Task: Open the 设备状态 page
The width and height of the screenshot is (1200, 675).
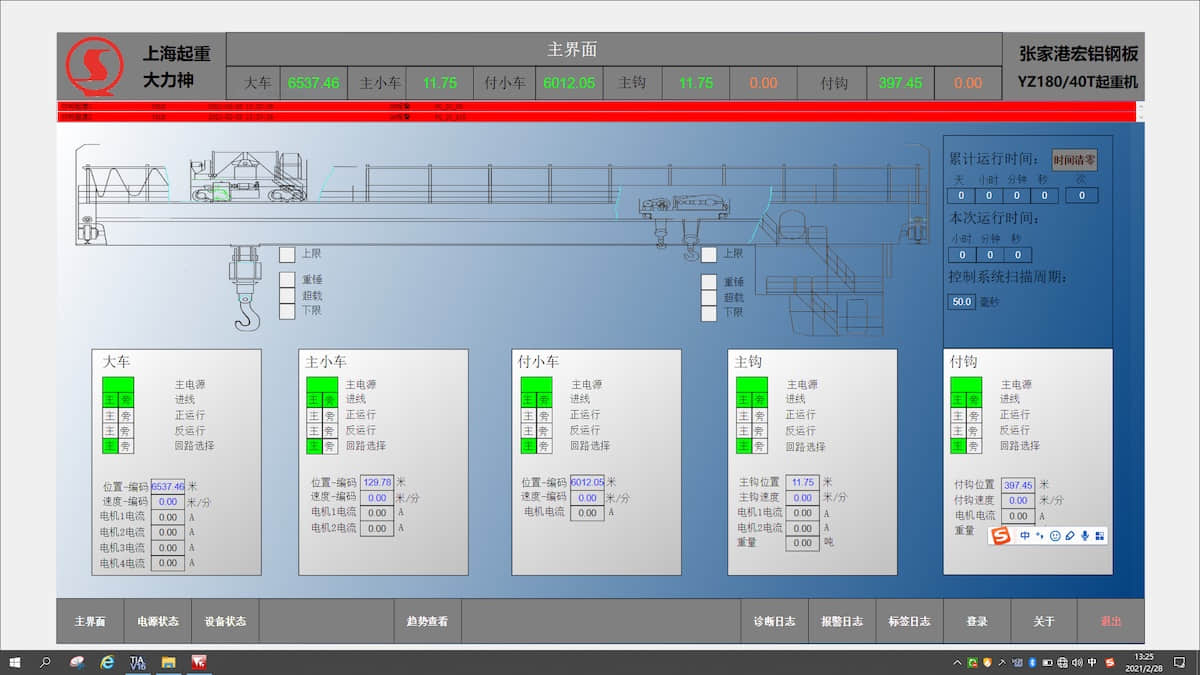Action: point(225,621)
